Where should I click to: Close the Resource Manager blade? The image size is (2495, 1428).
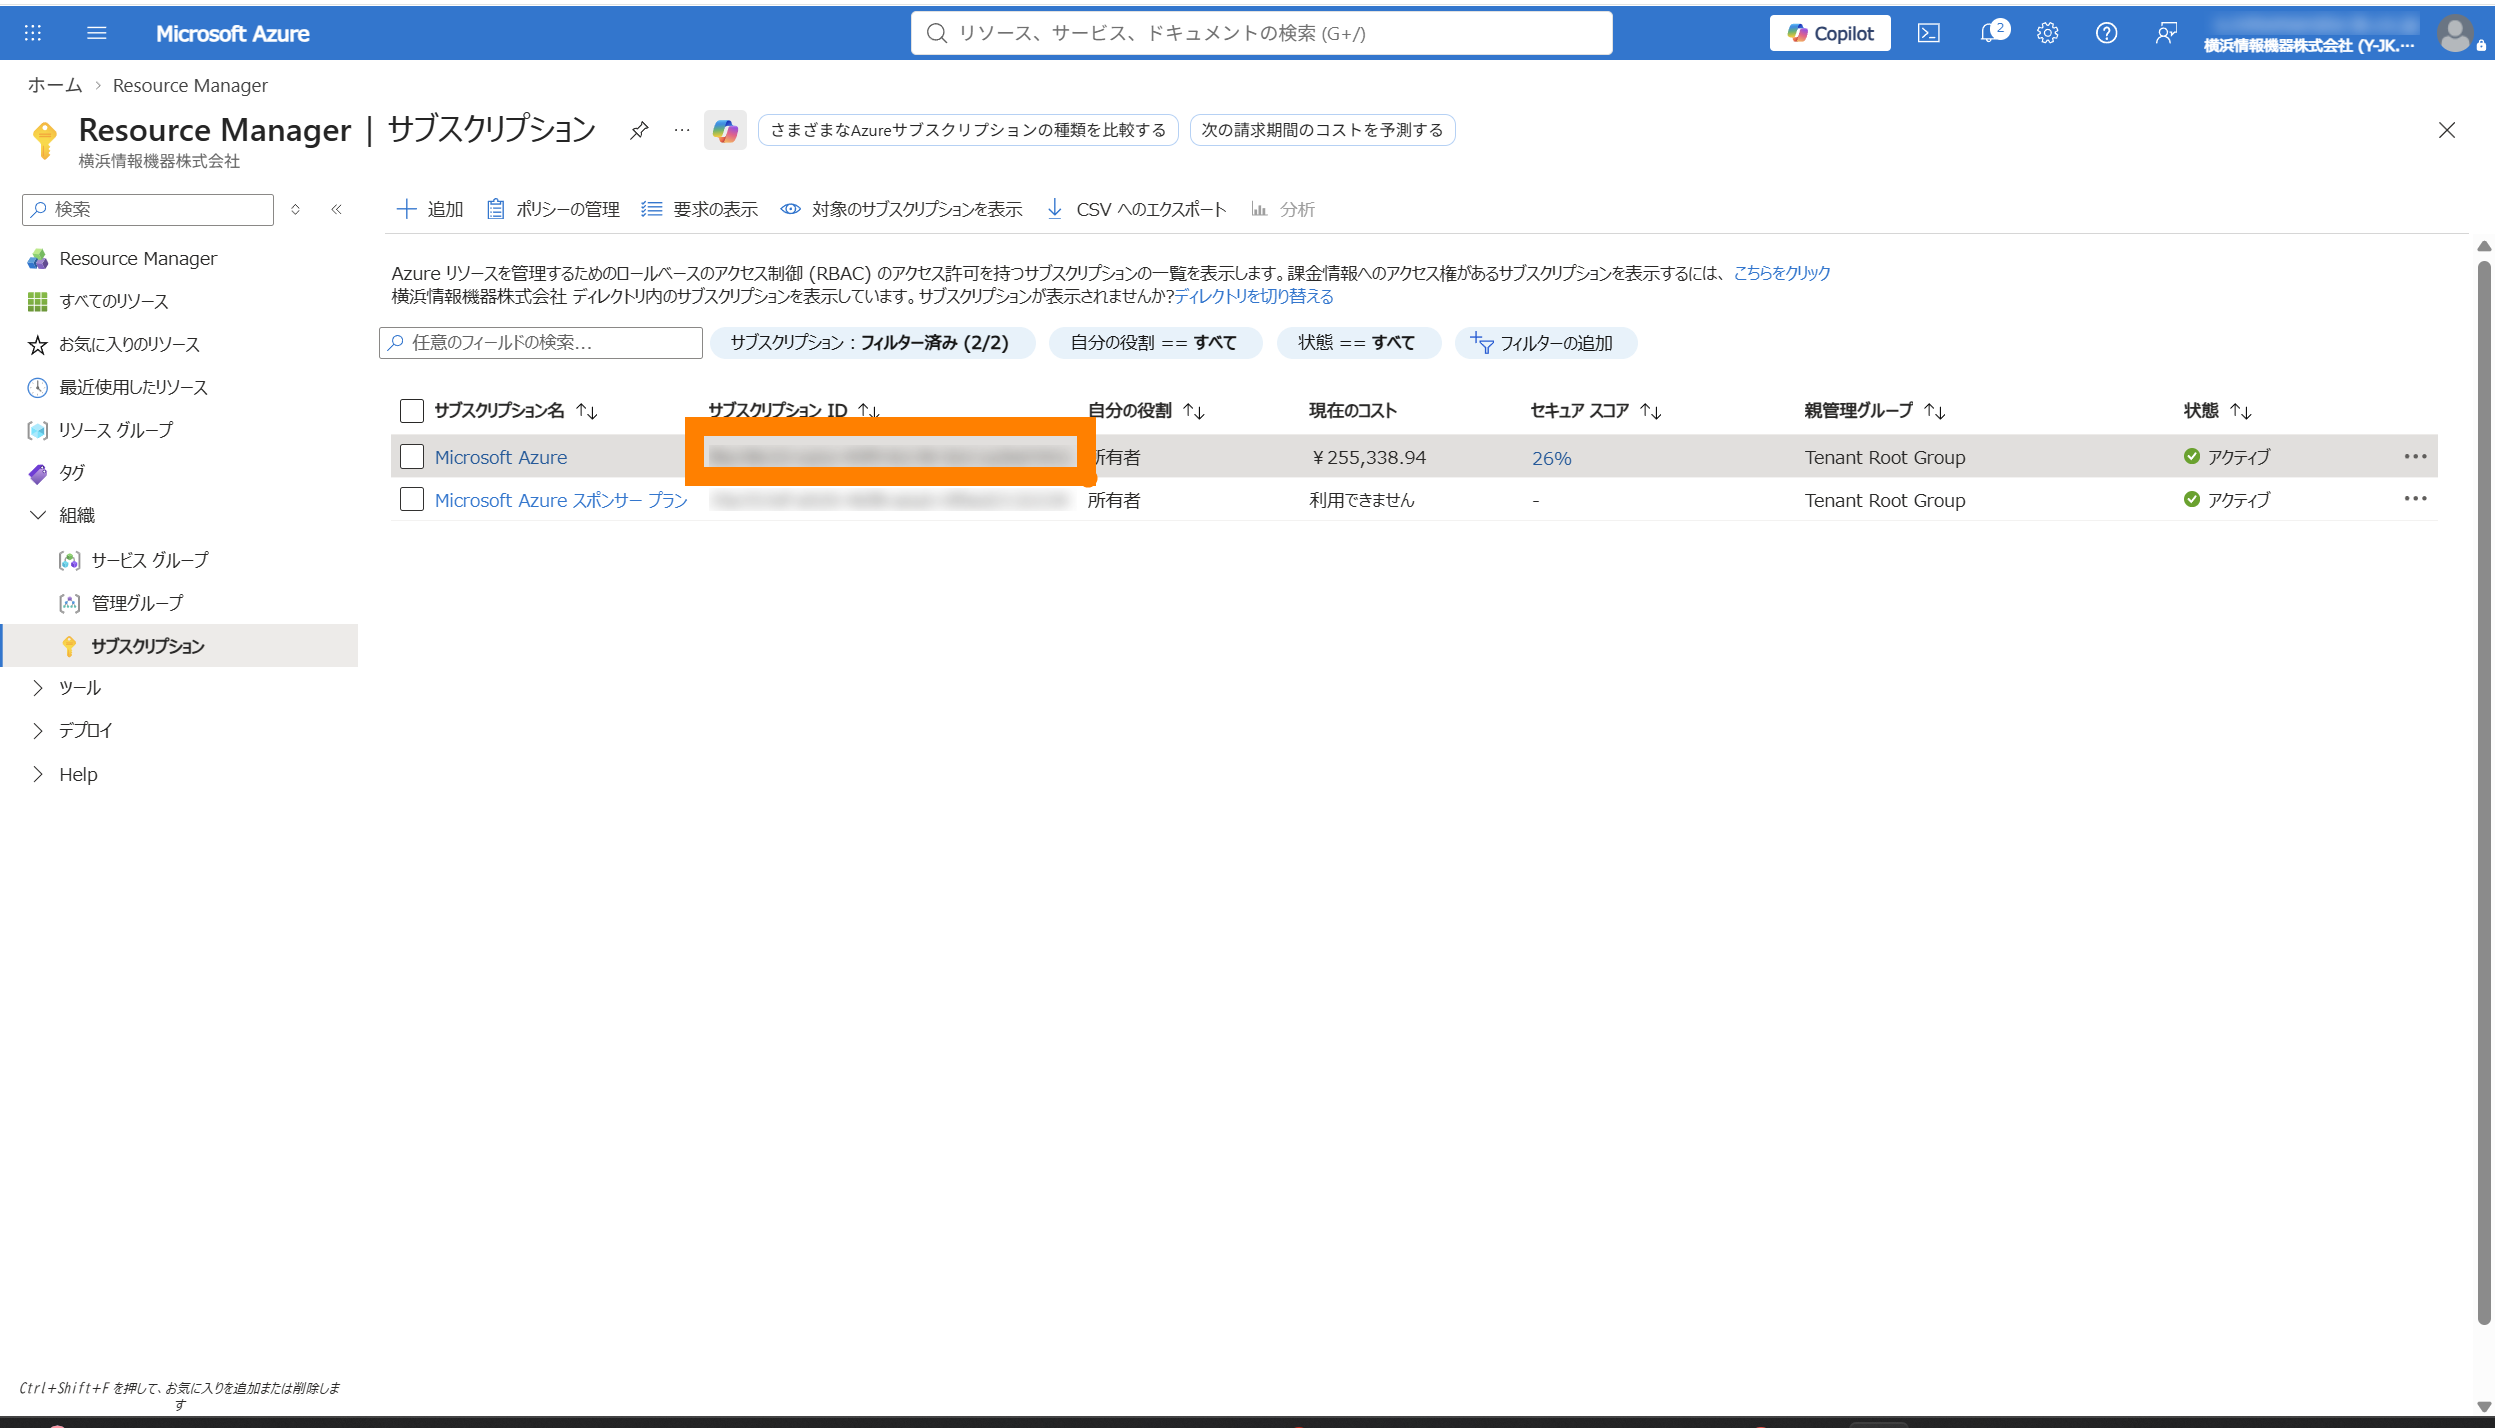tap(2447, 130)
